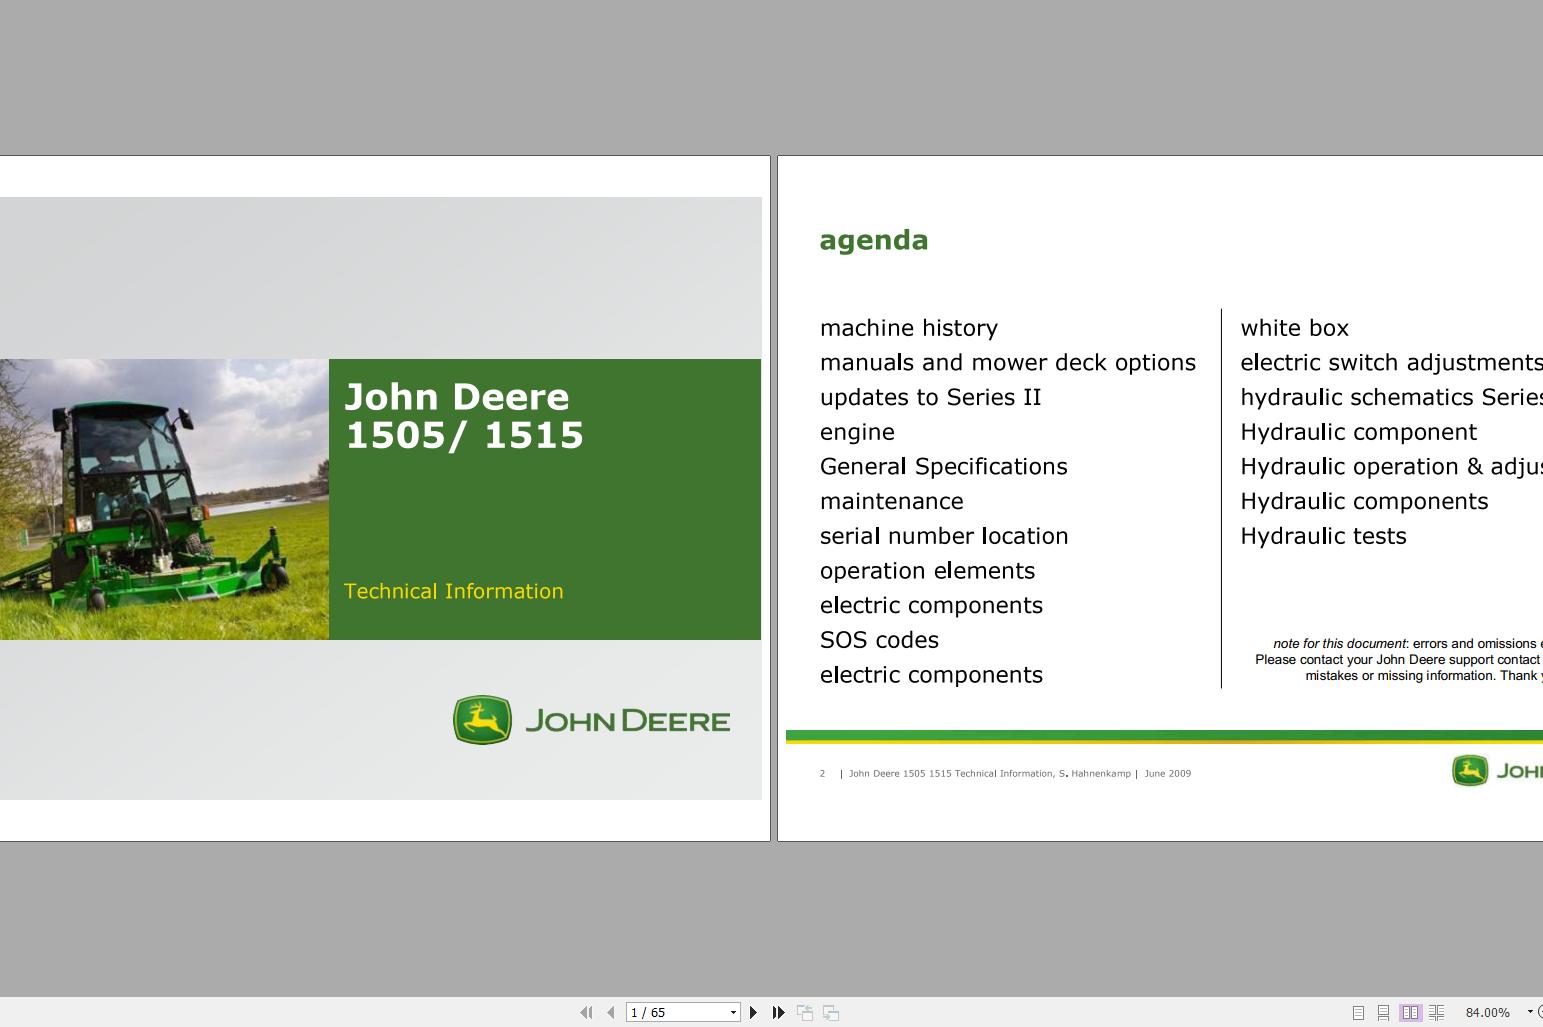The height and width of the screenshot is (1027, 1543).
Task: Click 'Hydraulic component' singular line
Action: click(x=1358, y=432)
